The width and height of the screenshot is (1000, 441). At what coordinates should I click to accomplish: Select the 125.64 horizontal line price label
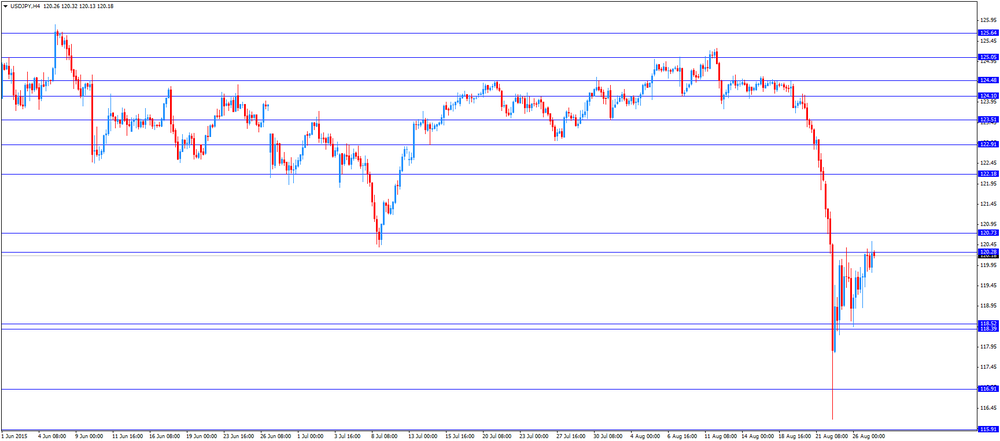click(x=989, y=33)
